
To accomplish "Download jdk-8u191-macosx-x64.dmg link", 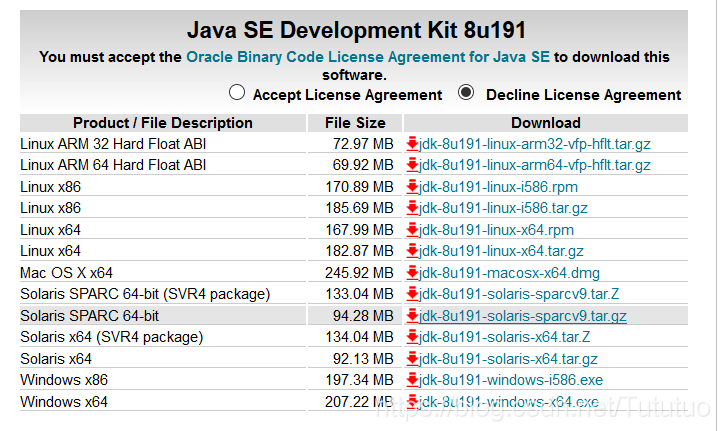I will [509, 273].
